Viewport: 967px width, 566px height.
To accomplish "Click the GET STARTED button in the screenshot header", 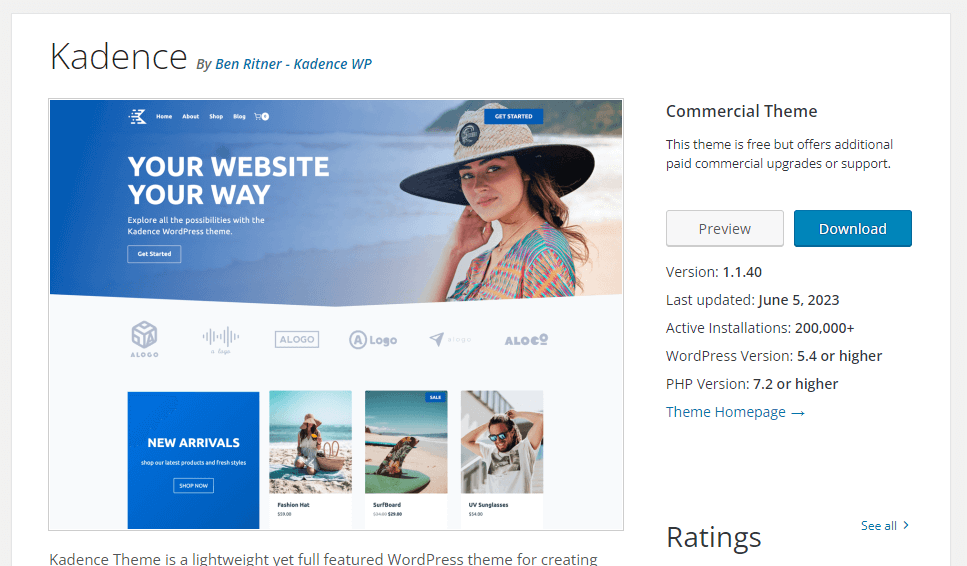I will pos(513,116).
